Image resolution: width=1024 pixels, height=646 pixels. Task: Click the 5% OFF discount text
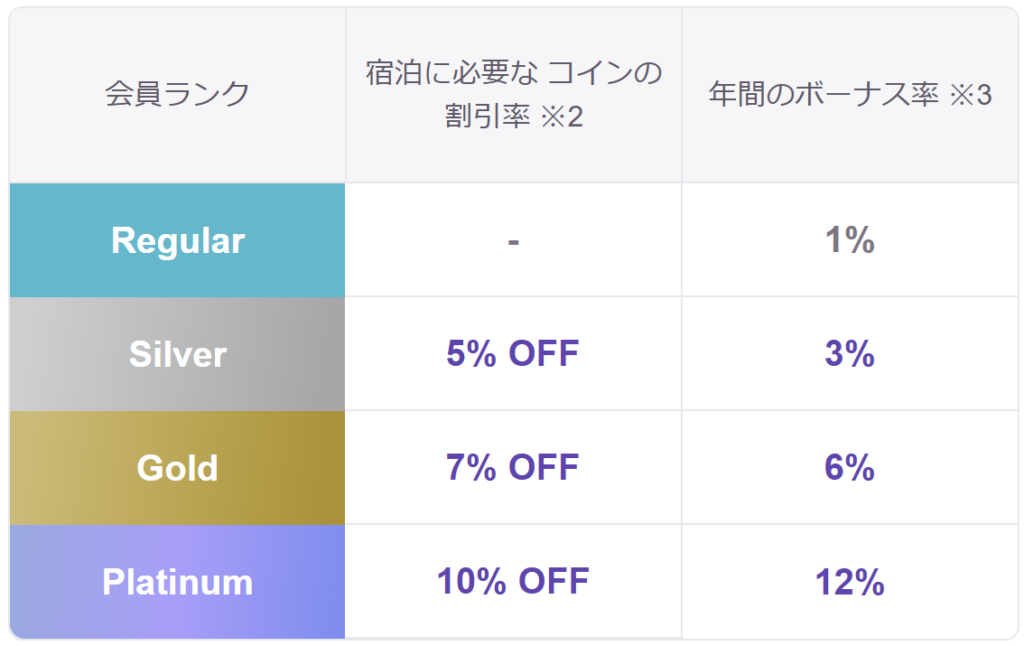click(x=513, y=354)
